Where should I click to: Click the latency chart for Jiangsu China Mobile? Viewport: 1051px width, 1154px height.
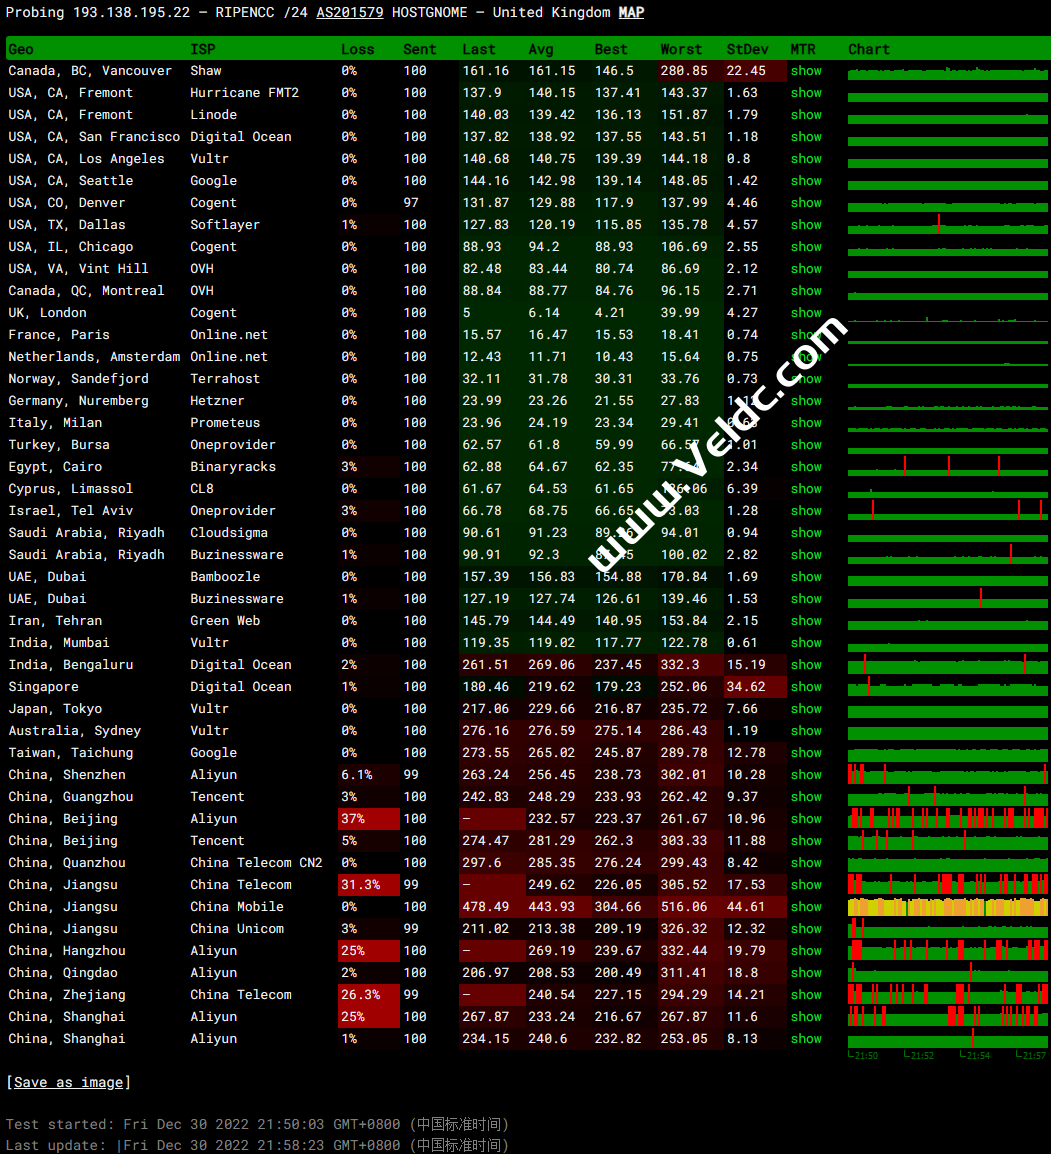point(947,907)
